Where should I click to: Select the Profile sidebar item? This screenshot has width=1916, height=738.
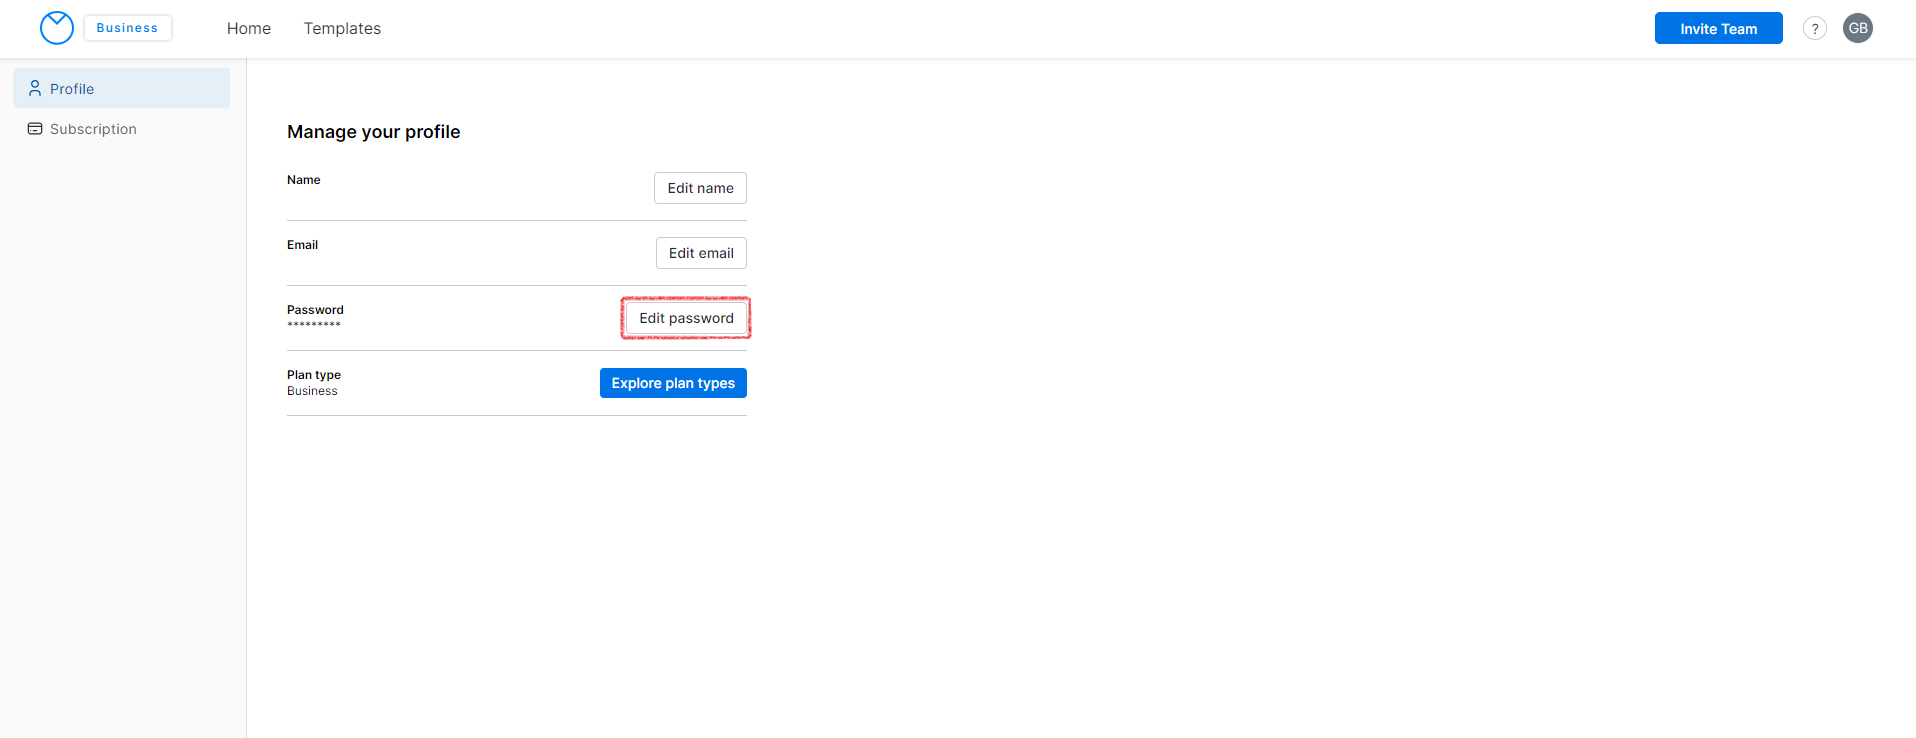point(121,88)
